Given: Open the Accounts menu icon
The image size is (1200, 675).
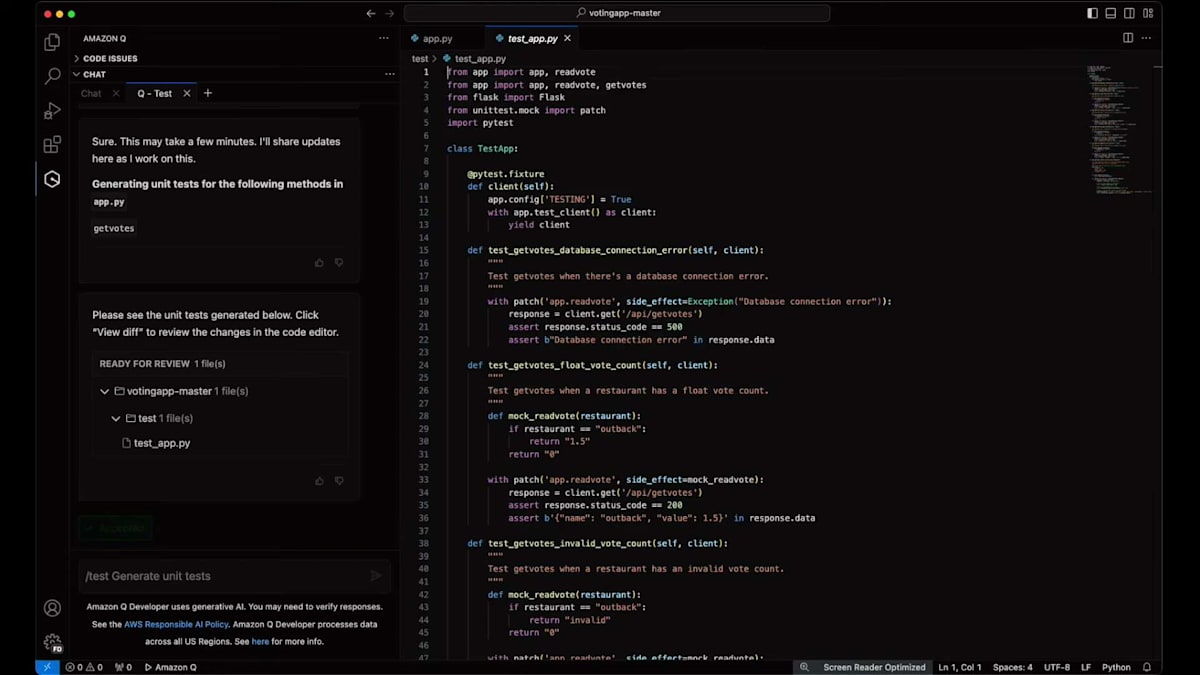Looking at the screenshot, I should (x=52, y=608).
